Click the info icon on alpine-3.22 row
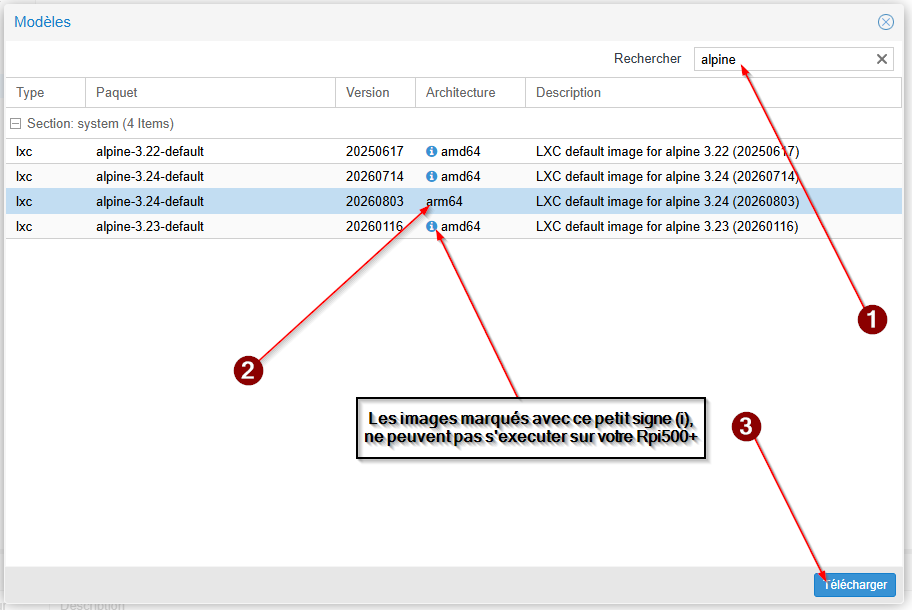Viewport: 912px width, 610px height. 431,151
